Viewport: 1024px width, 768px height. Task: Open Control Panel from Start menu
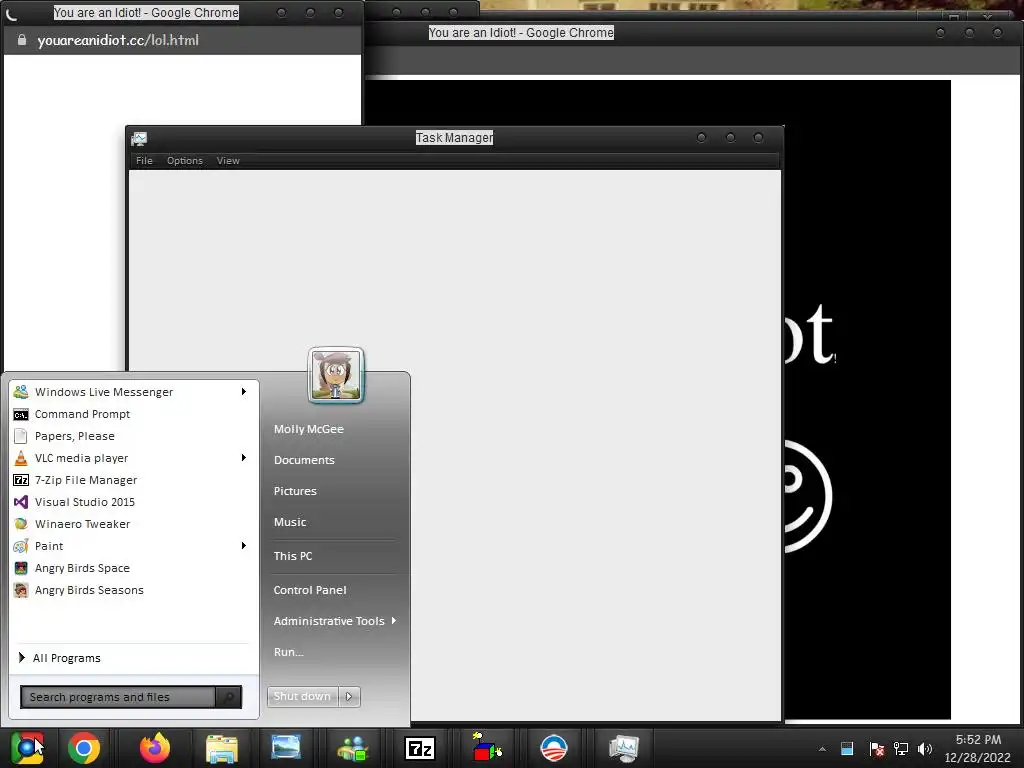[310, 590]
